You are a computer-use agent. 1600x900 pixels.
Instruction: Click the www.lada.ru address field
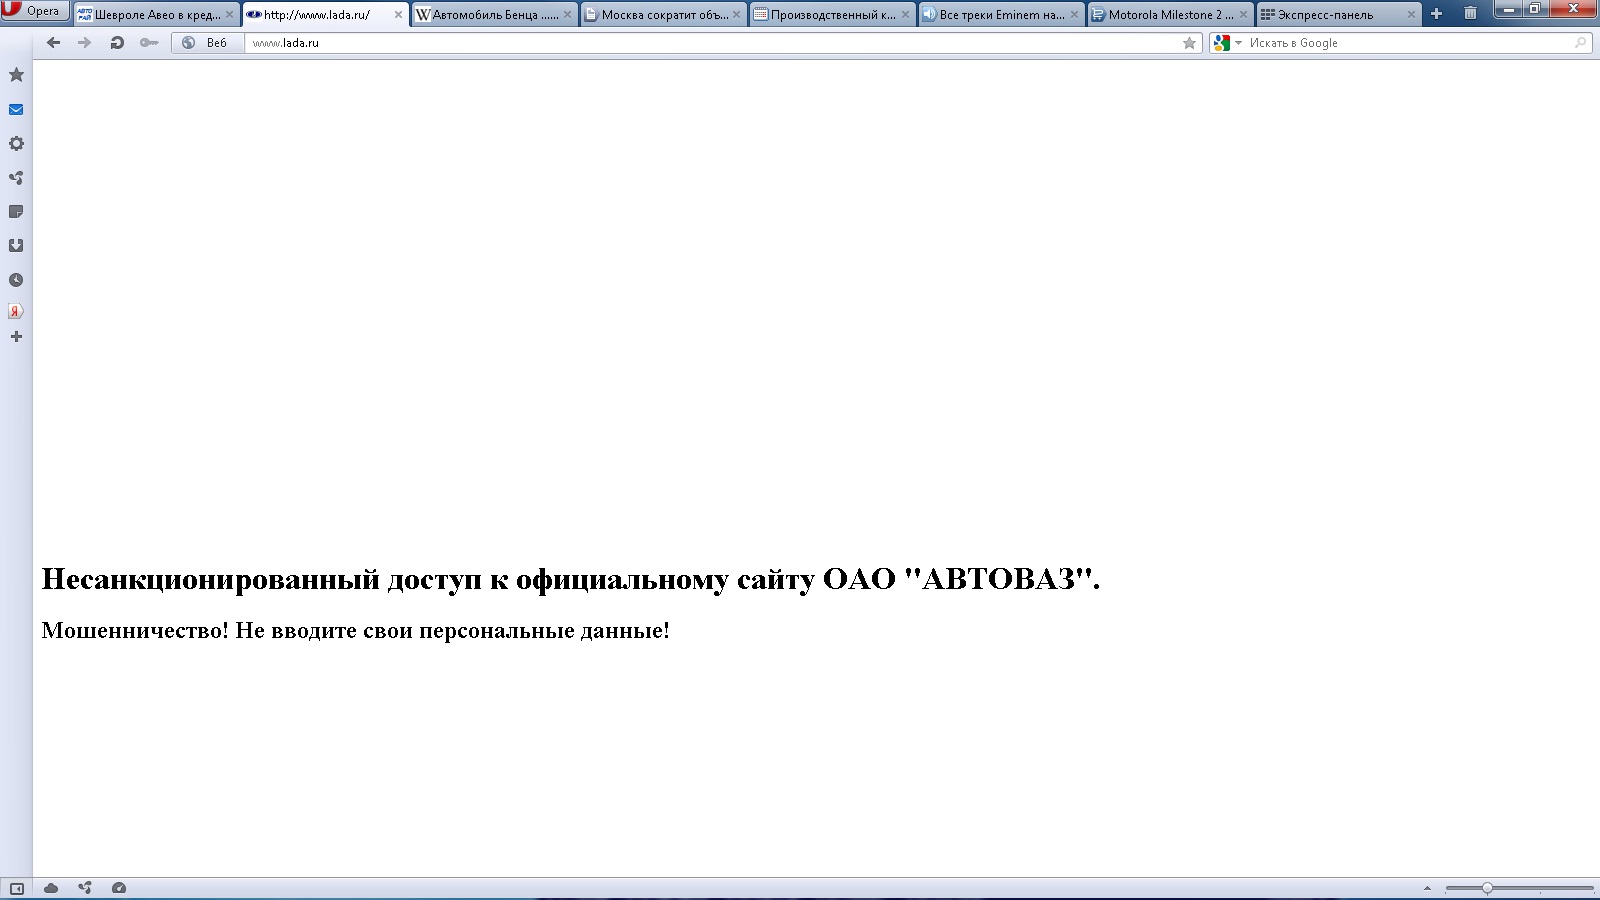tap(712, 43)
